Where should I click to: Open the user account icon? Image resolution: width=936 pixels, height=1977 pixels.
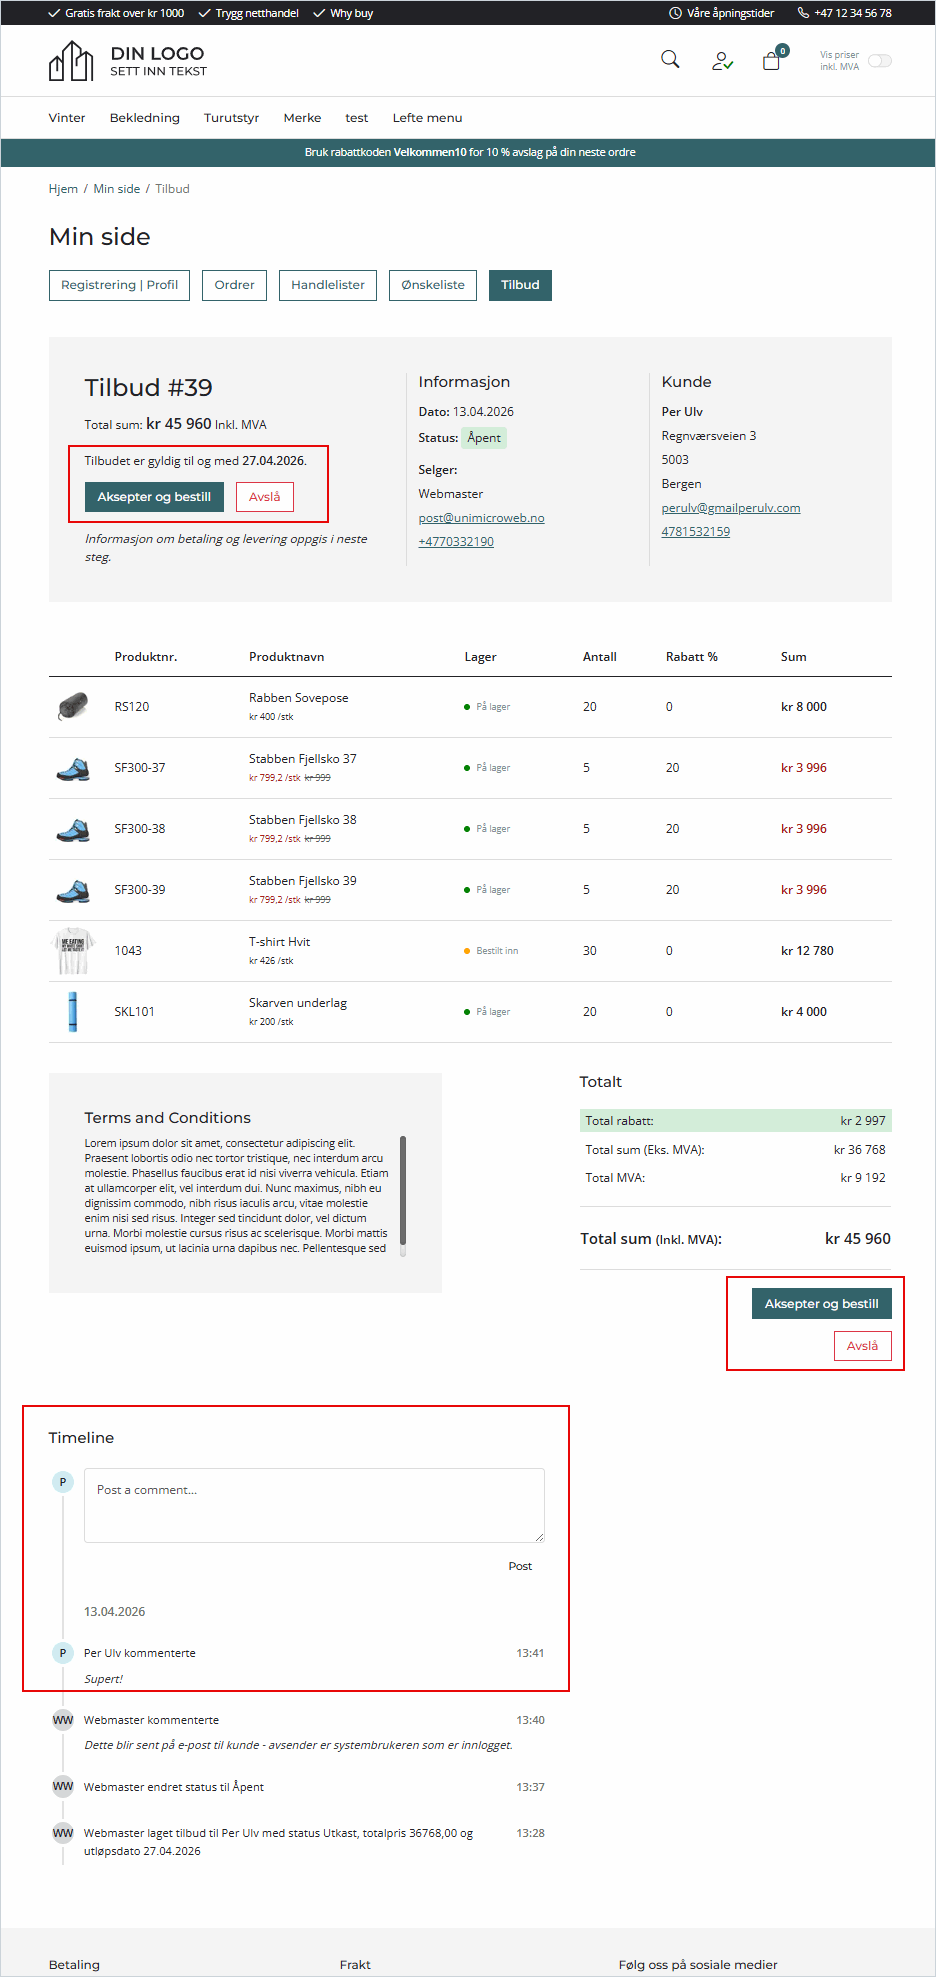point(722,61)
